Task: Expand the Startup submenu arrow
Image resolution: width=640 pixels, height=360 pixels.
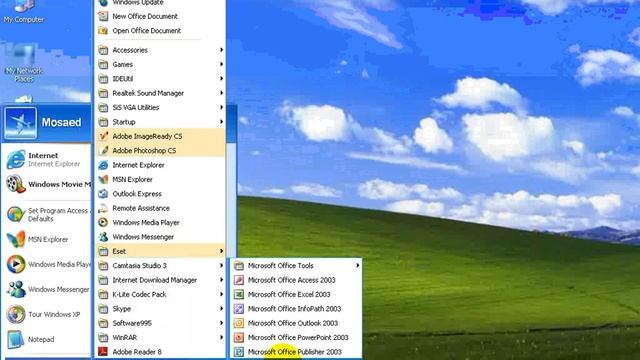Action: (222, 122)
